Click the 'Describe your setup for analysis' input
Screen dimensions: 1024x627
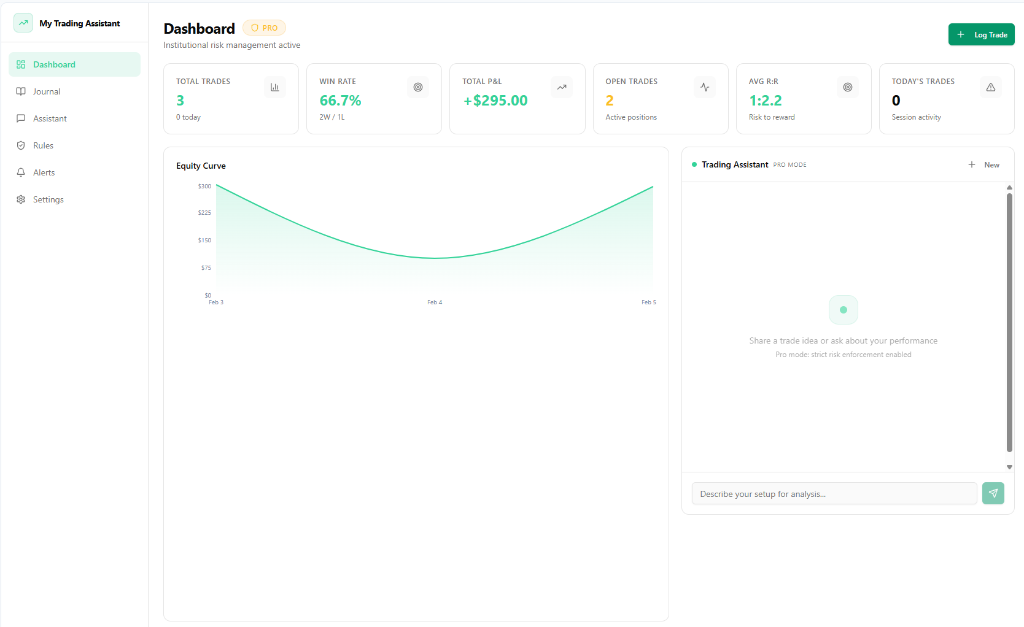click(835, 494)
